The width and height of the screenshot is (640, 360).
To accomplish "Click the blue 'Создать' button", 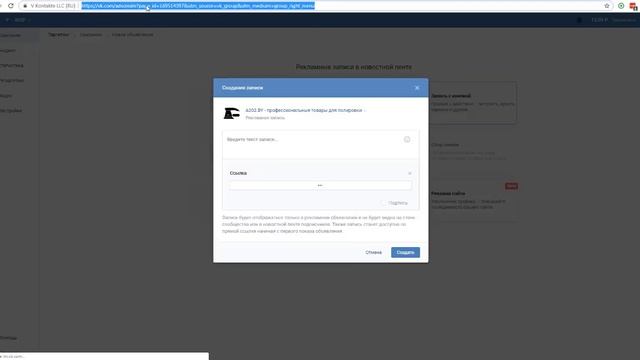I will (x=405, y=252).
